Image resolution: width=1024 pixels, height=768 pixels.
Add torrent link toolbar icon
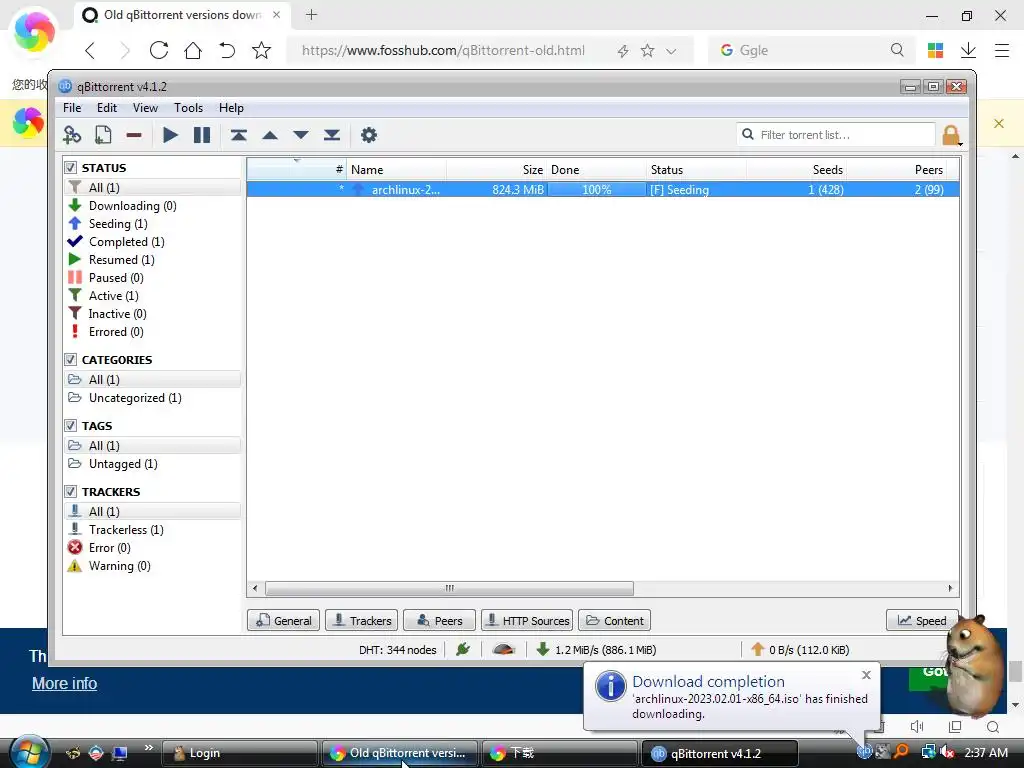coord(72,135)
